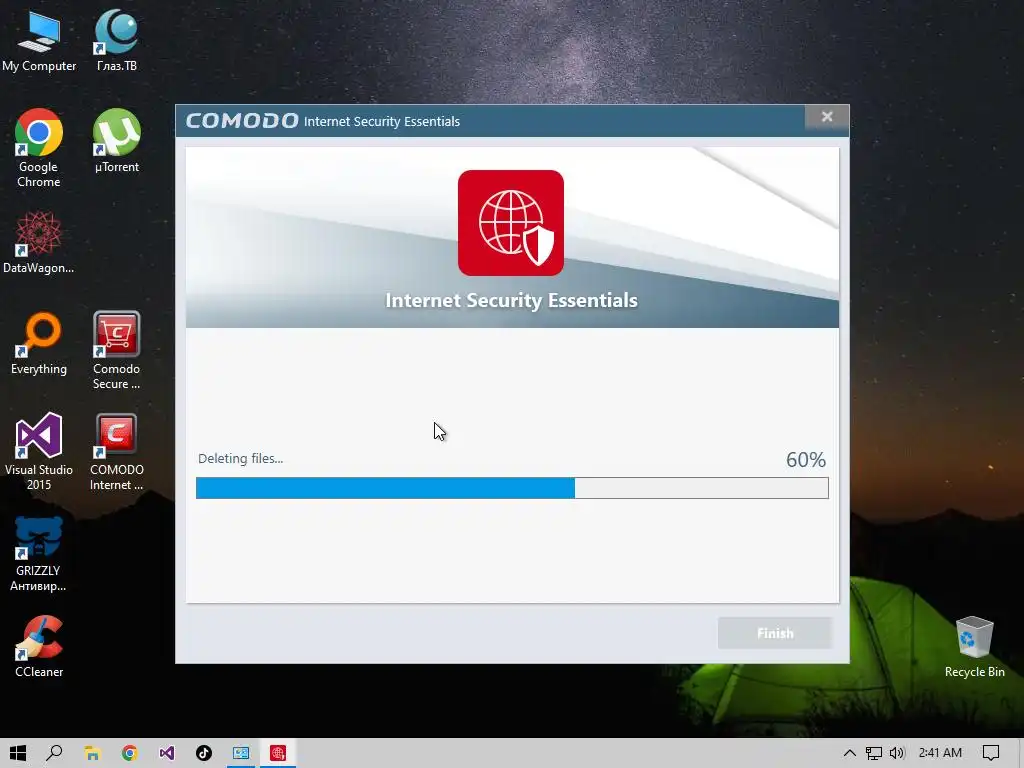1024x768 pixels.
Task: Open notification action center
Action: [991, 753]
